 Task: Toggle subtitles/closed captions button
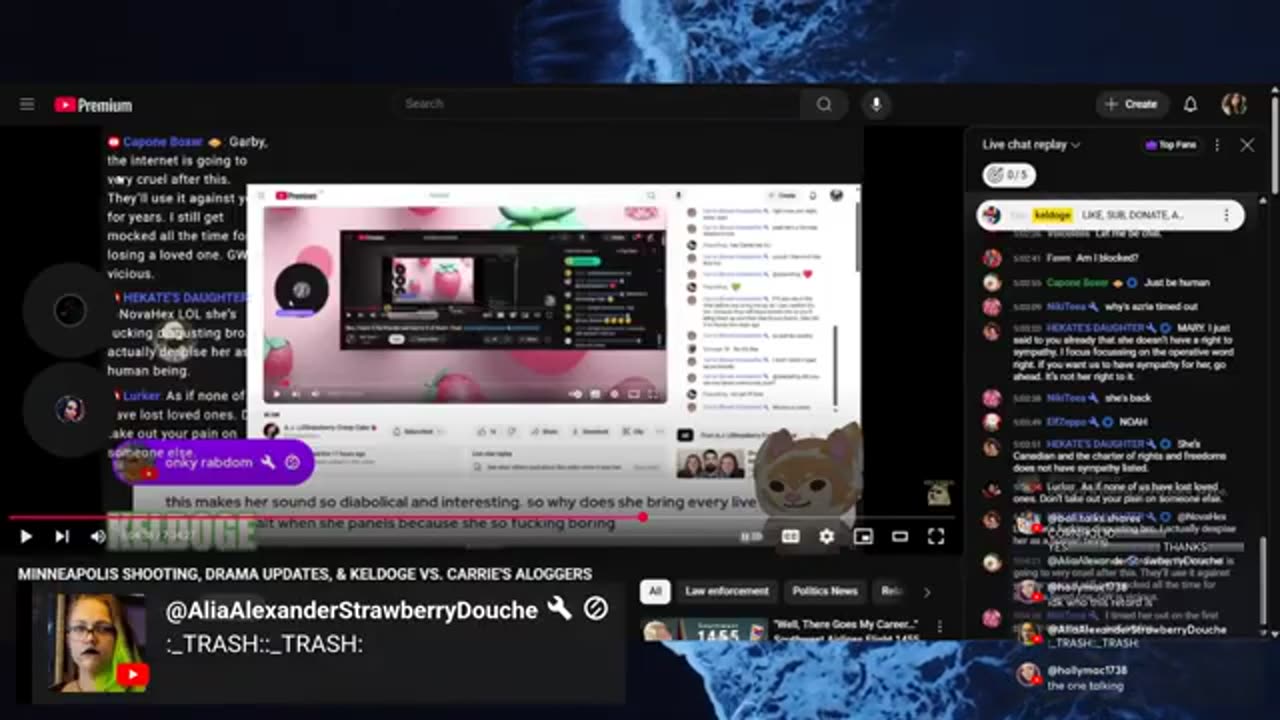coord(790,537)
